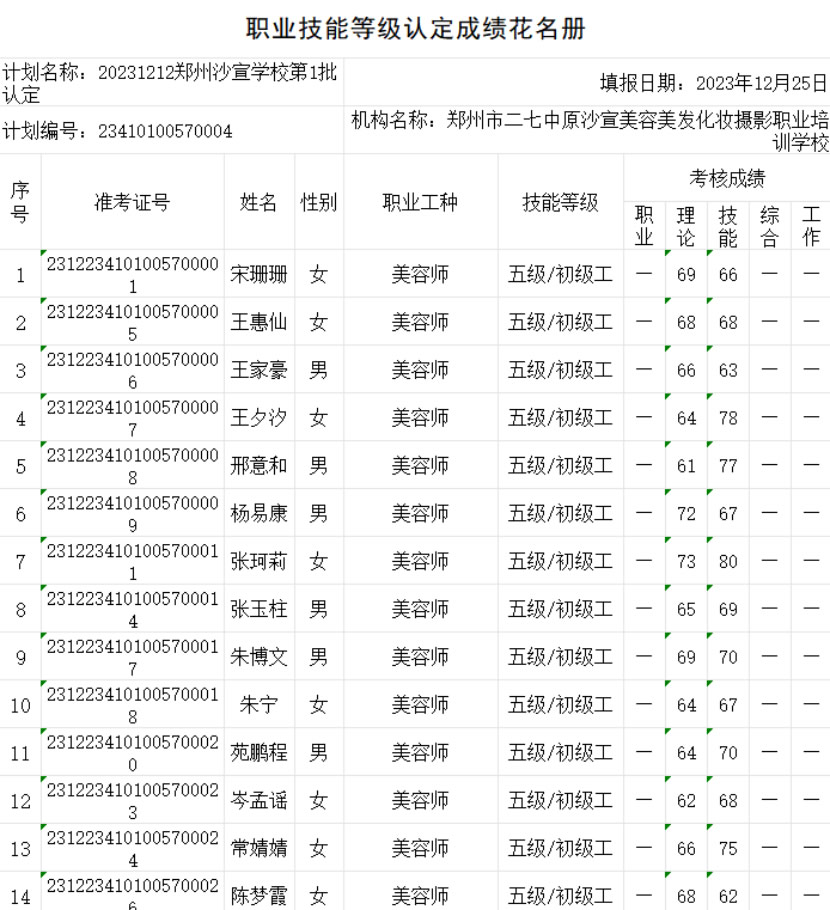The height and width of the screenshot is (910, 830).
Task: Select the 准考证号 column header
Action: (132, 202)
